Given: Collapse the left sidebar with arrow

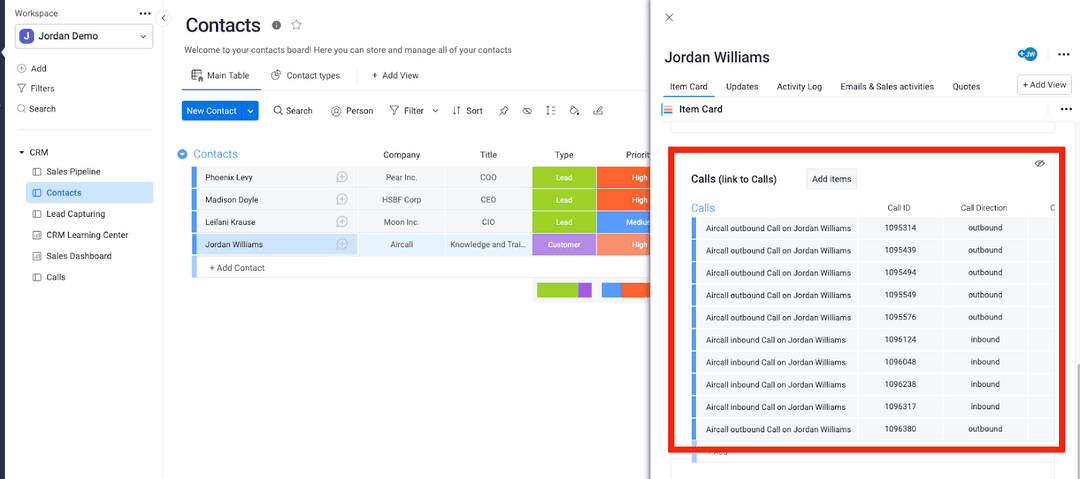Looking at the screenshot, I should tap(164, 18).
